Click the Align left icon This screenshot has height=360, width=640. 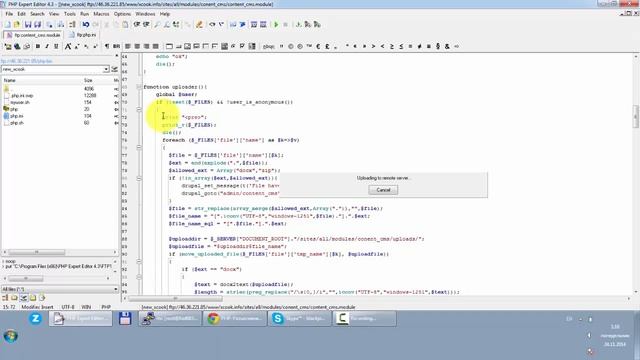128,47
